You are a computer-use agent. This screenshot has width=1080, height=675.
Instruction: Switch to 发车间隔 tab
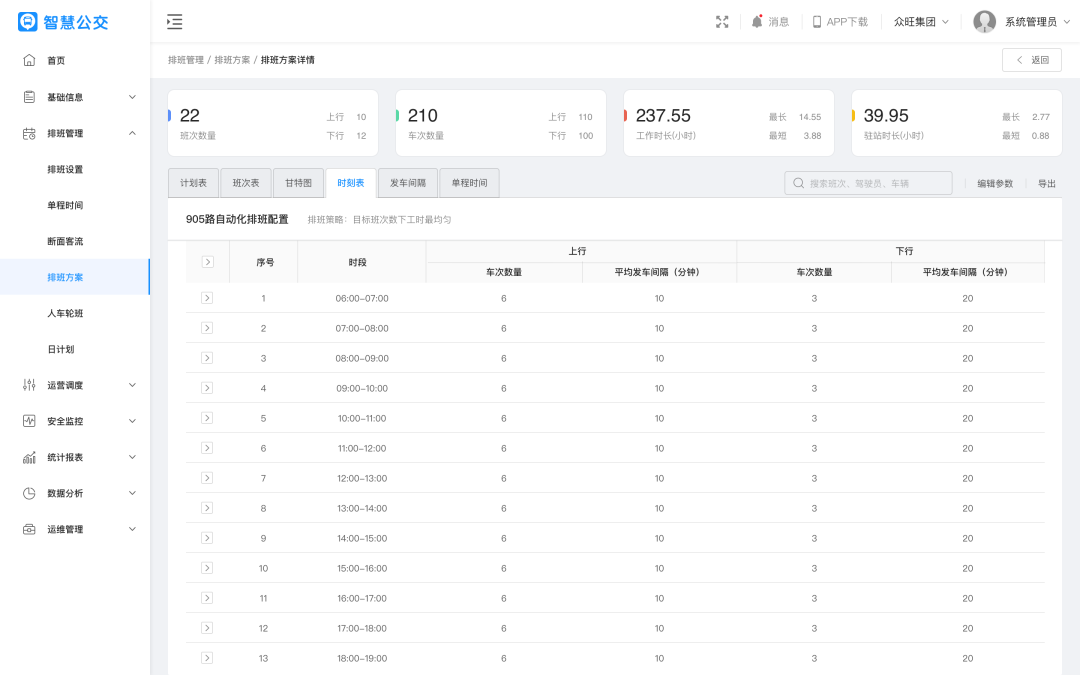pyautogui.click(x=408, y=183)
